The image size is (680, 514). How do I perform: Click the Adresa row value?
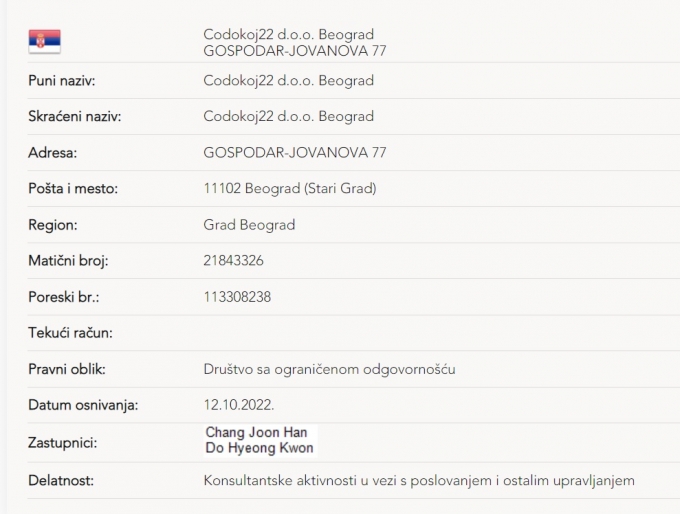[294, 153]
